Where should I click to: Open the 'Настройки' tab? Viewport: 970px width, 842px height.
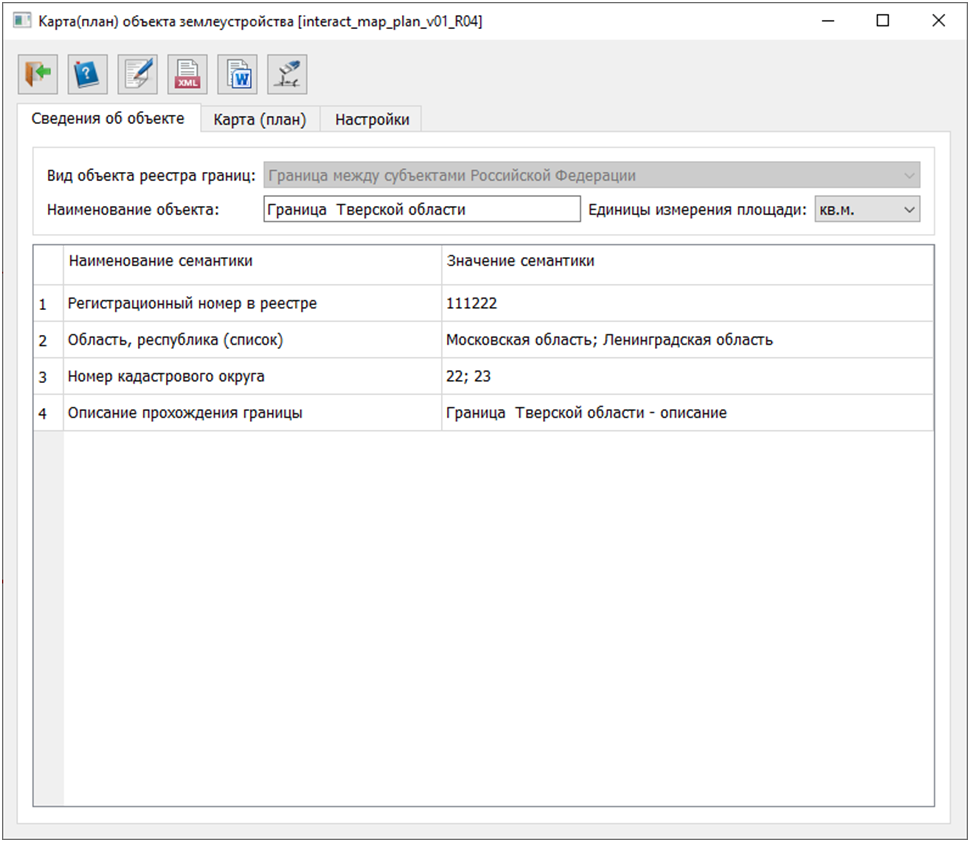tap(372, 120)
